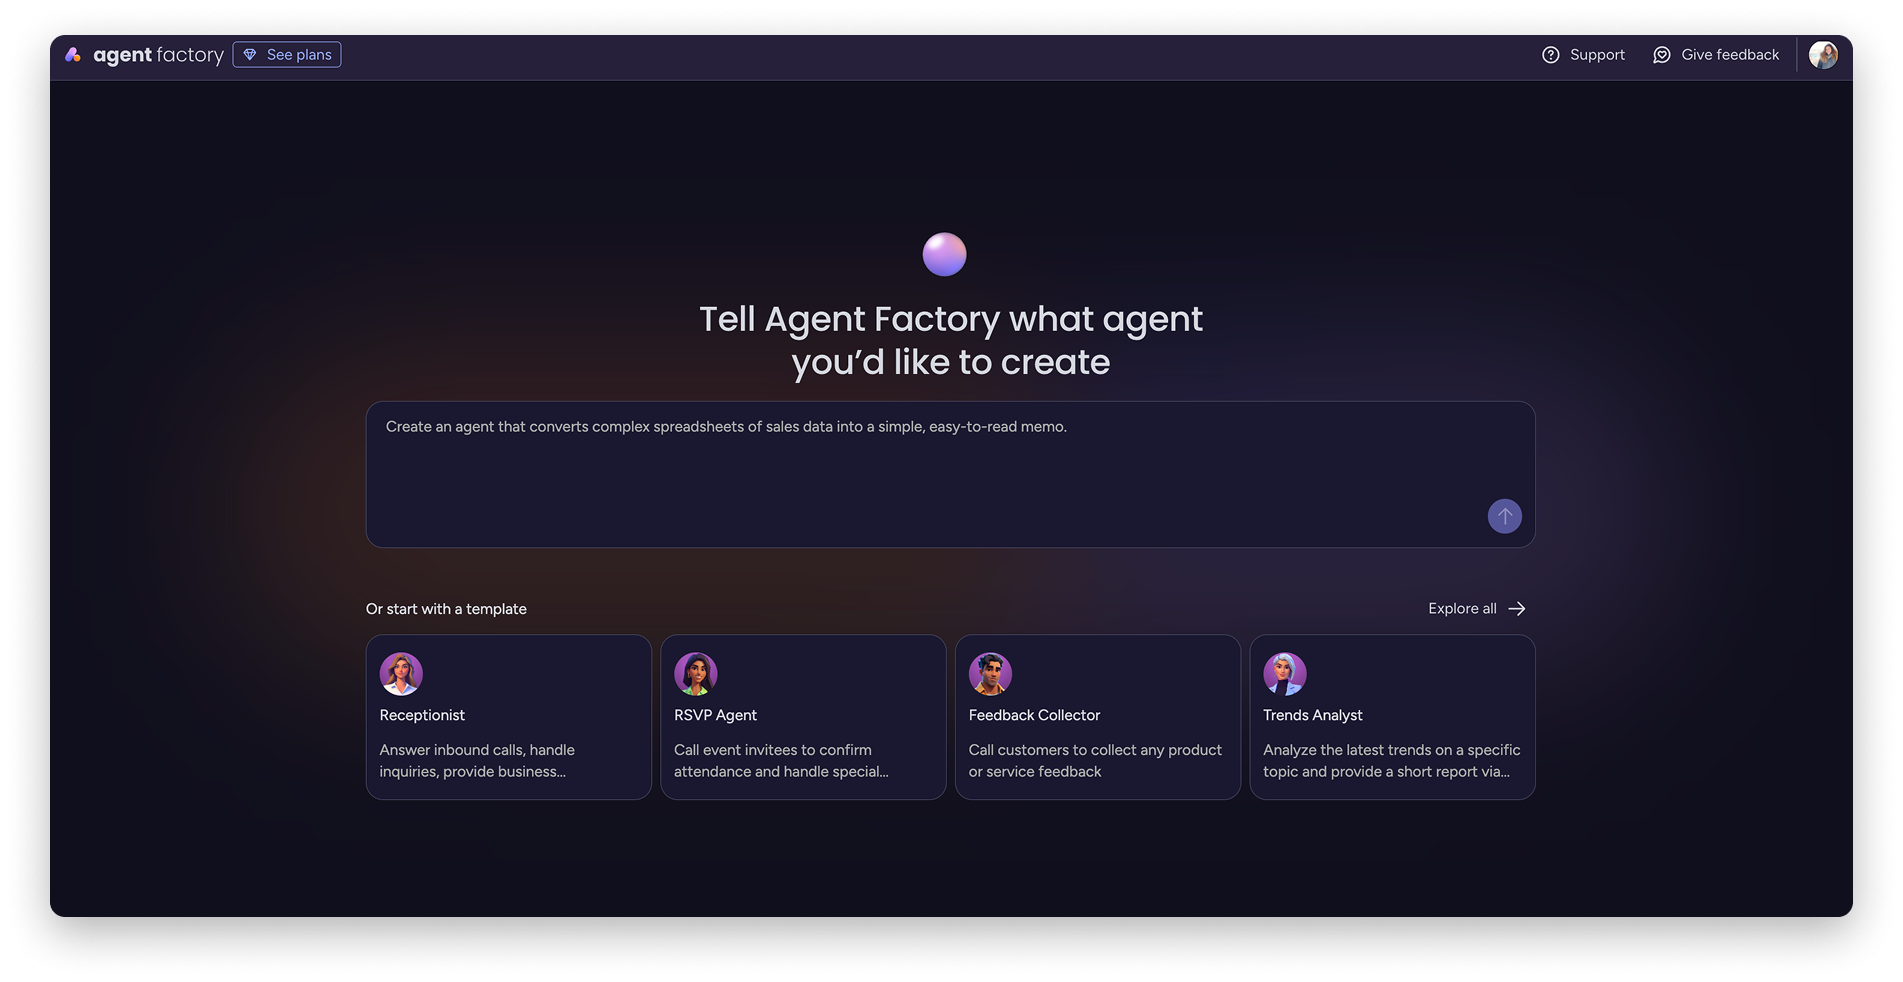Open the Support link

[1596, 55]
